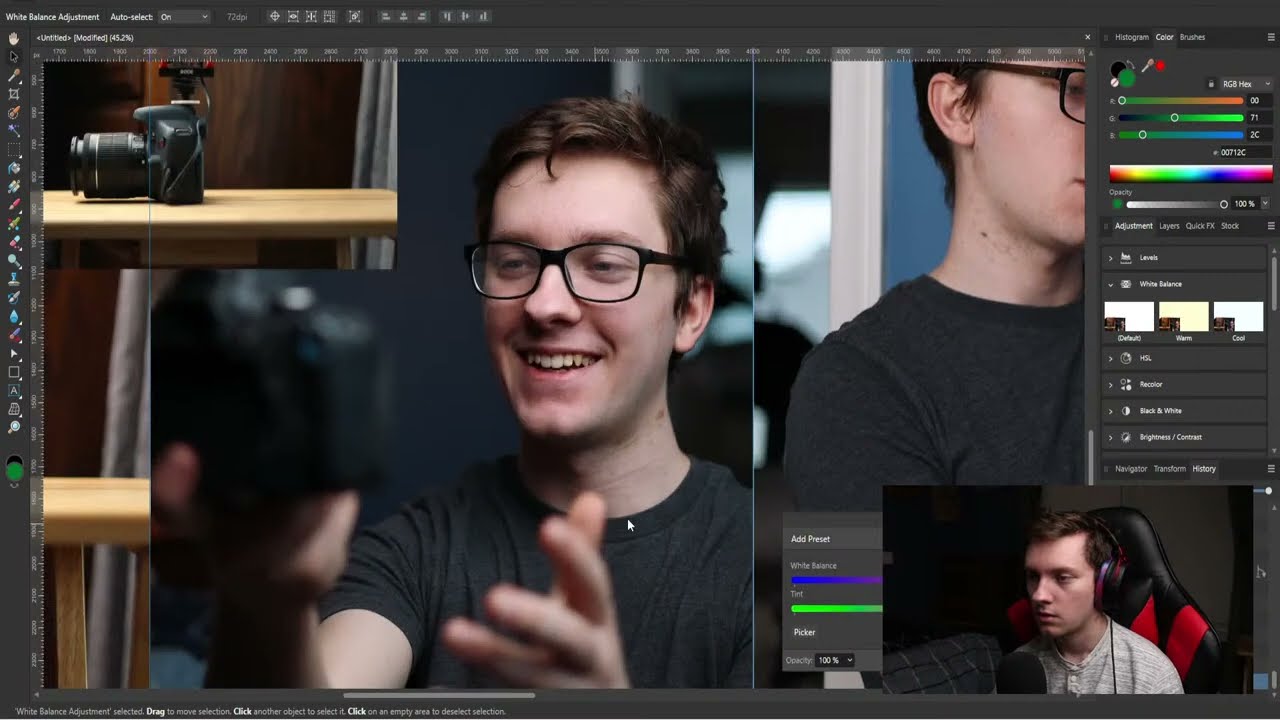Viewport: 1280px width, 720px height.
Task: Swap primary and secondary colors in Color panel
Action: point(1131,64)
